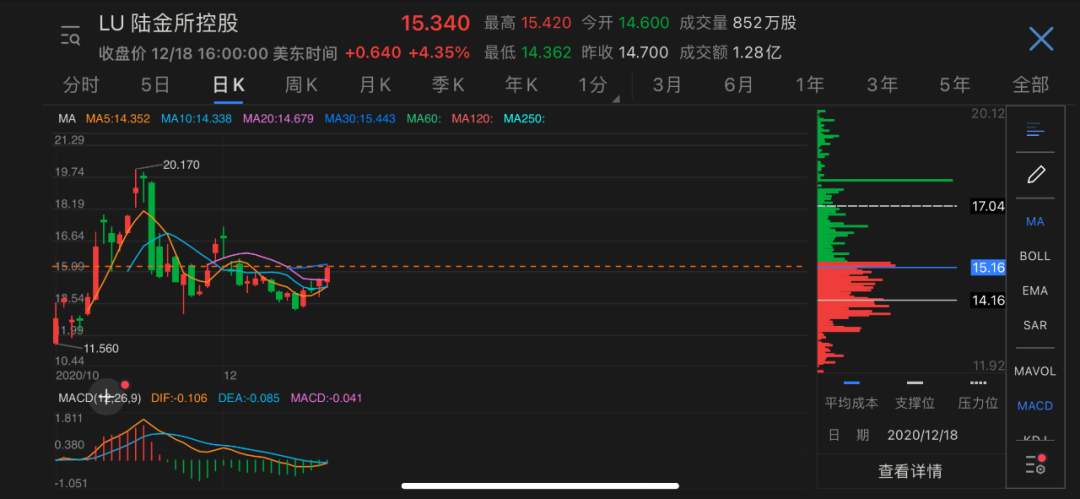Enable the SAR indicator
This screenshot has width=1080, height=499.
[1035, 325]
